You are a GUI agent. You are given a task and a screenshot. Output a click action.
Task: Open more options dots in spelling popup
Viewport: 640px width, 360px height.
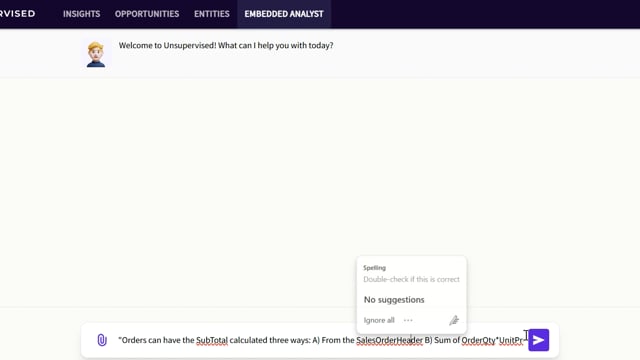[408, 320]
